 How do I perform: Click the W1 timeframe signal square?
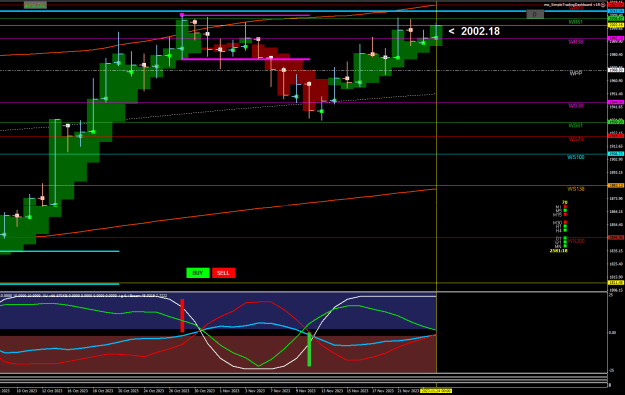[565, 242]
